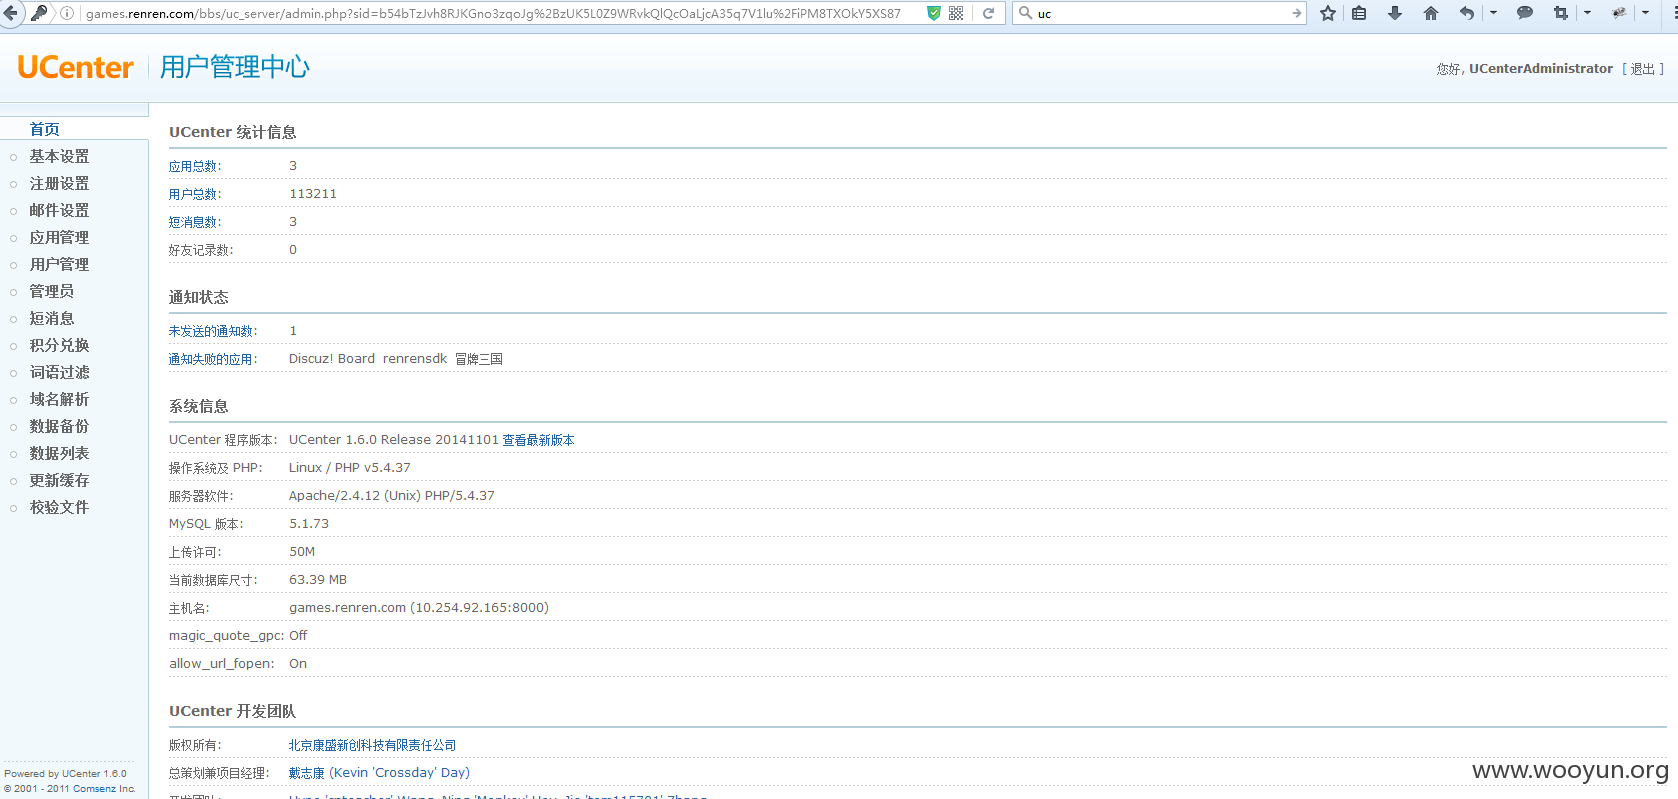Click the allow_url_fopen 'On' value
Viewport: 1678px width, 799px height.
tap(298, 664)
